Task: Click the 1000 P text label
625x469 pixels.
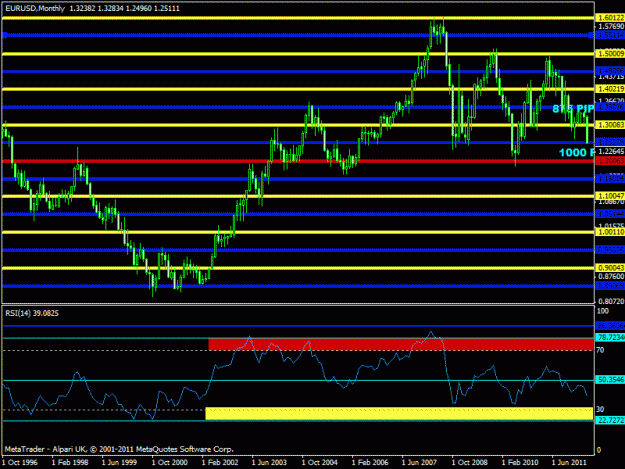Action: (x=576, y=153)
